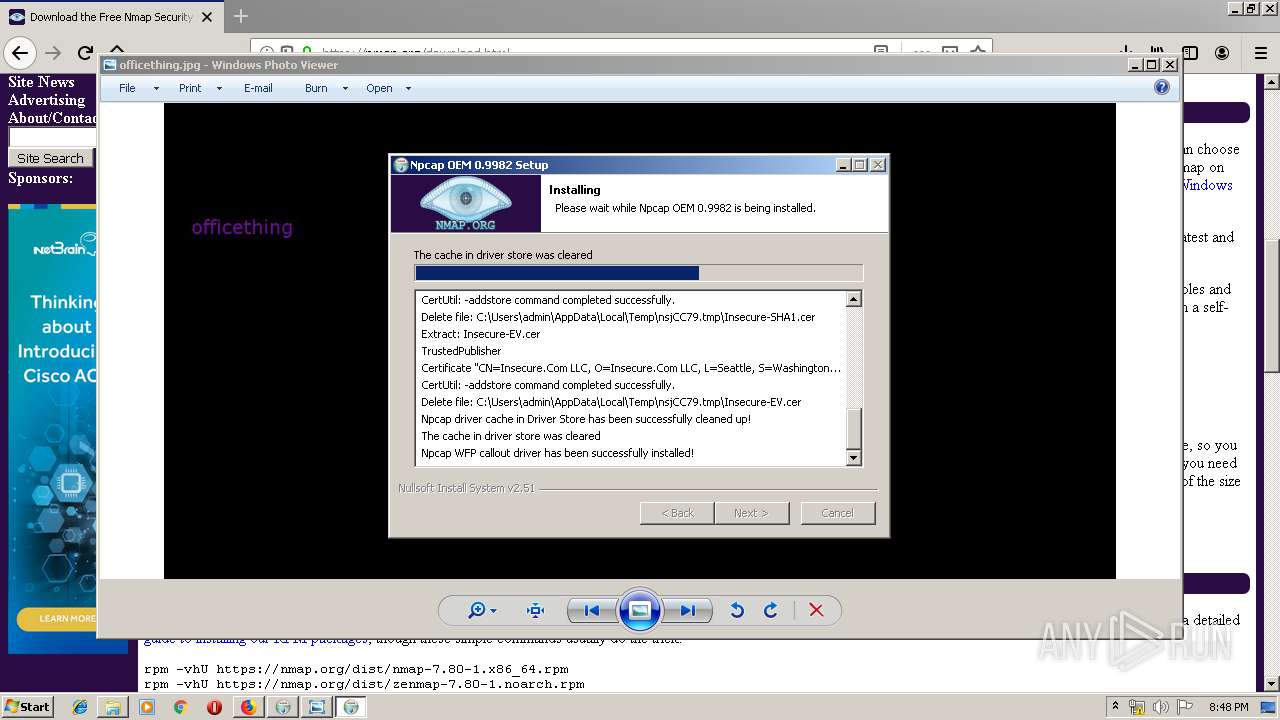Image resolution: width=1280 pixels, height=720 pixels.
Task: Click the volume speaker tray icon
Action: (1160, 707)
